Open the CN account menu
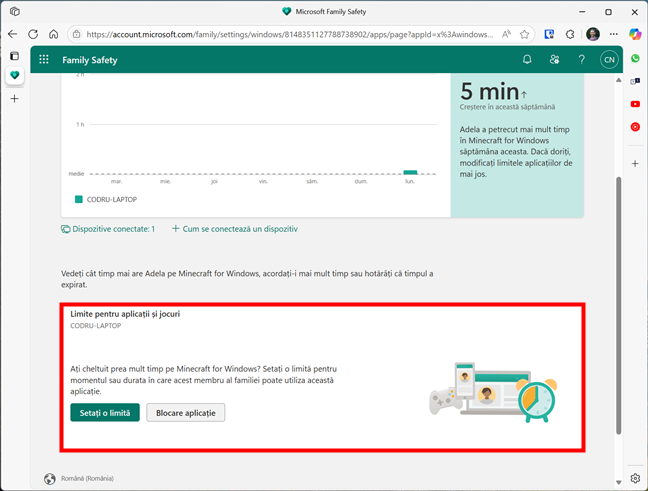Image resolution: width=648 pixels, height=491 pixels. (609, 60)
